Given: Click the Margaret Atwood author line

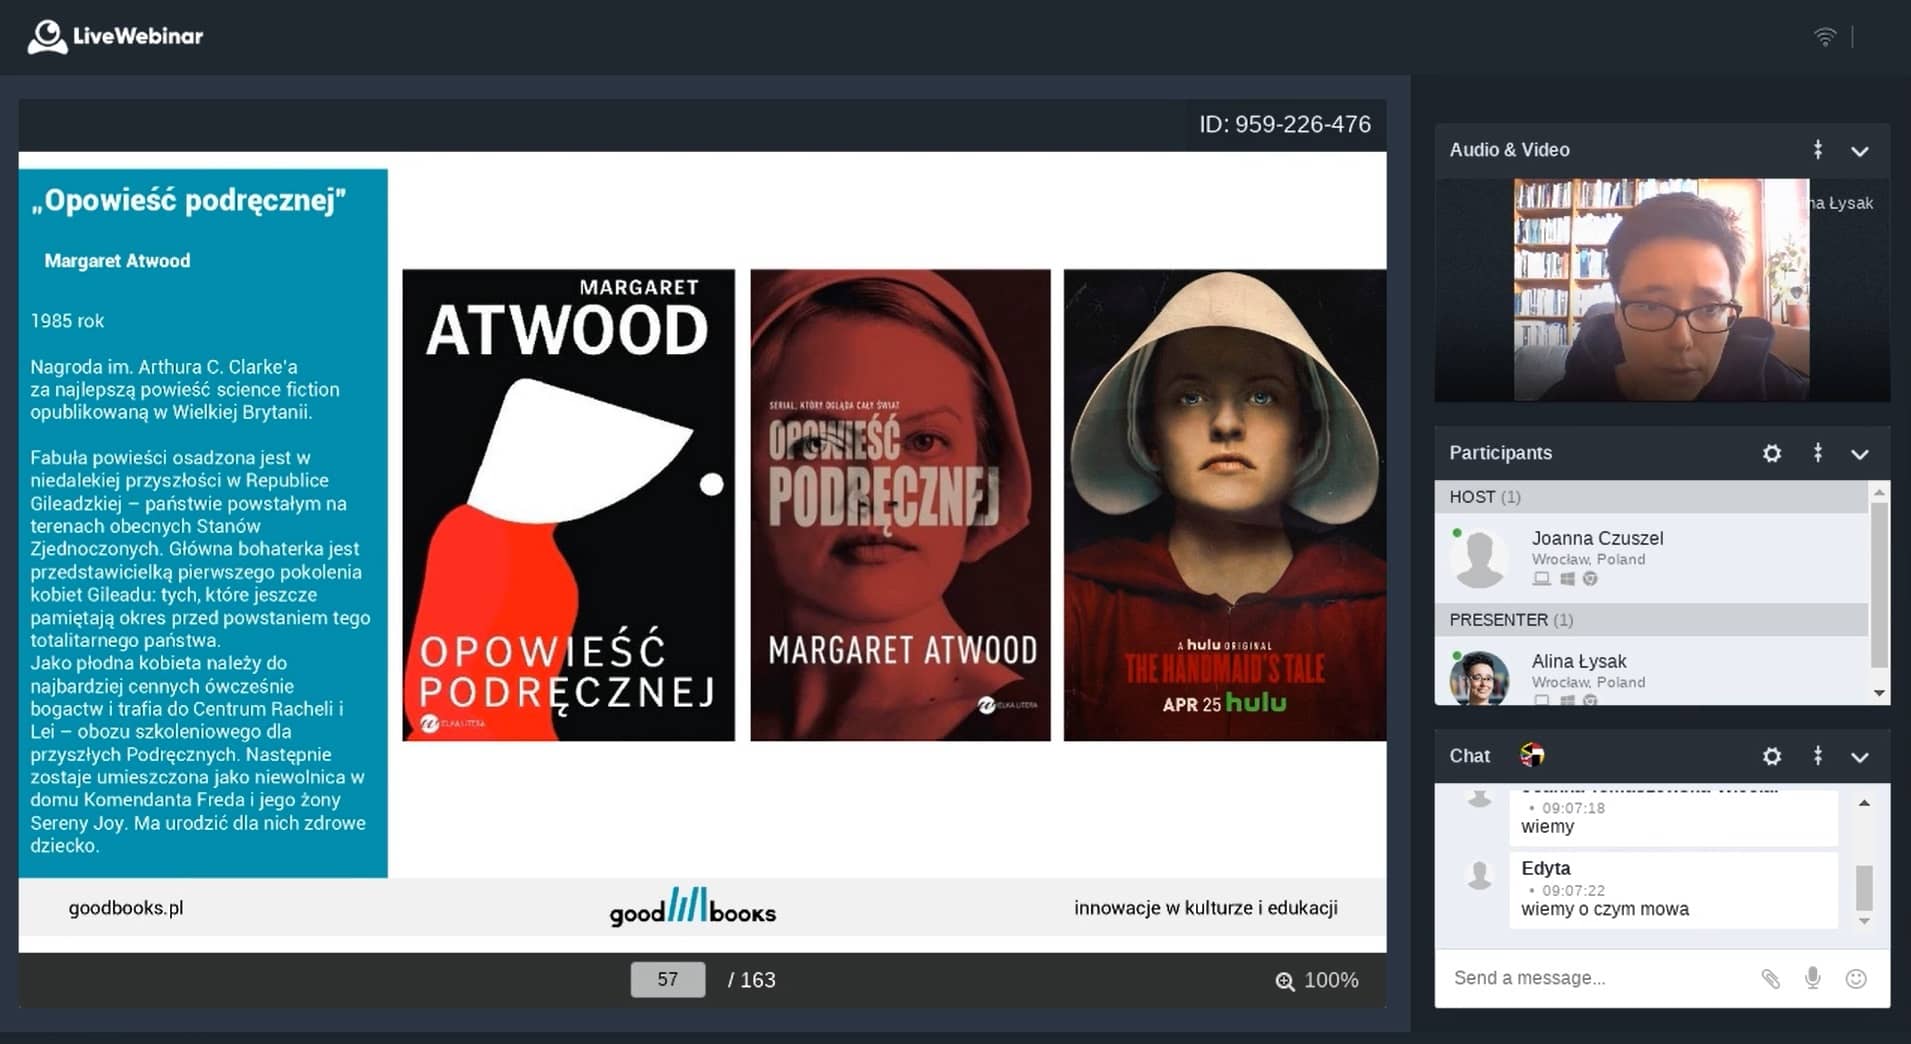Looking at the screenshot, I should (117, 261).
